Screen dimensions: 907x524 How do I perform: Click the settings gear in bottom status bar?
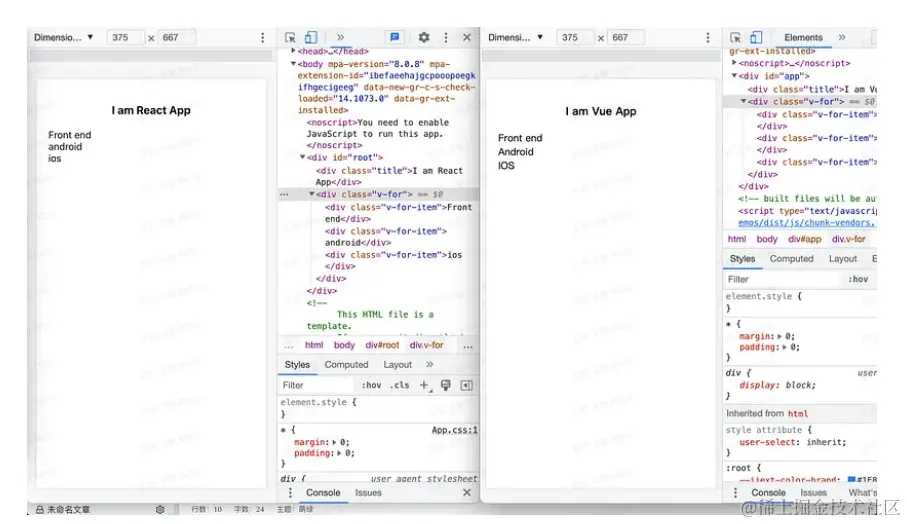160,510
